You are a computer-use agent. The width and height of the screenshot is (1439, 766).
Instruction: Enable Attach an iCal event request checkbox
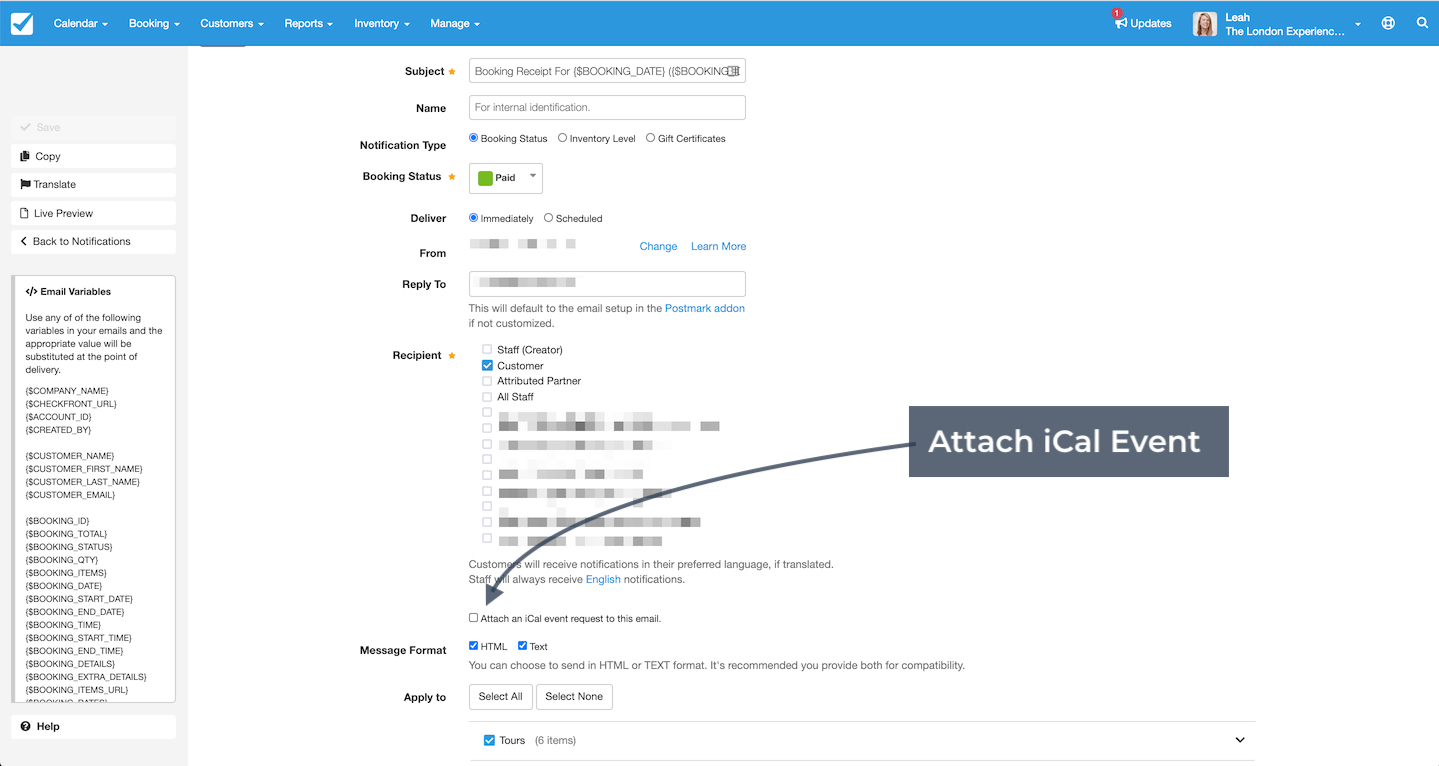point(474,618)
